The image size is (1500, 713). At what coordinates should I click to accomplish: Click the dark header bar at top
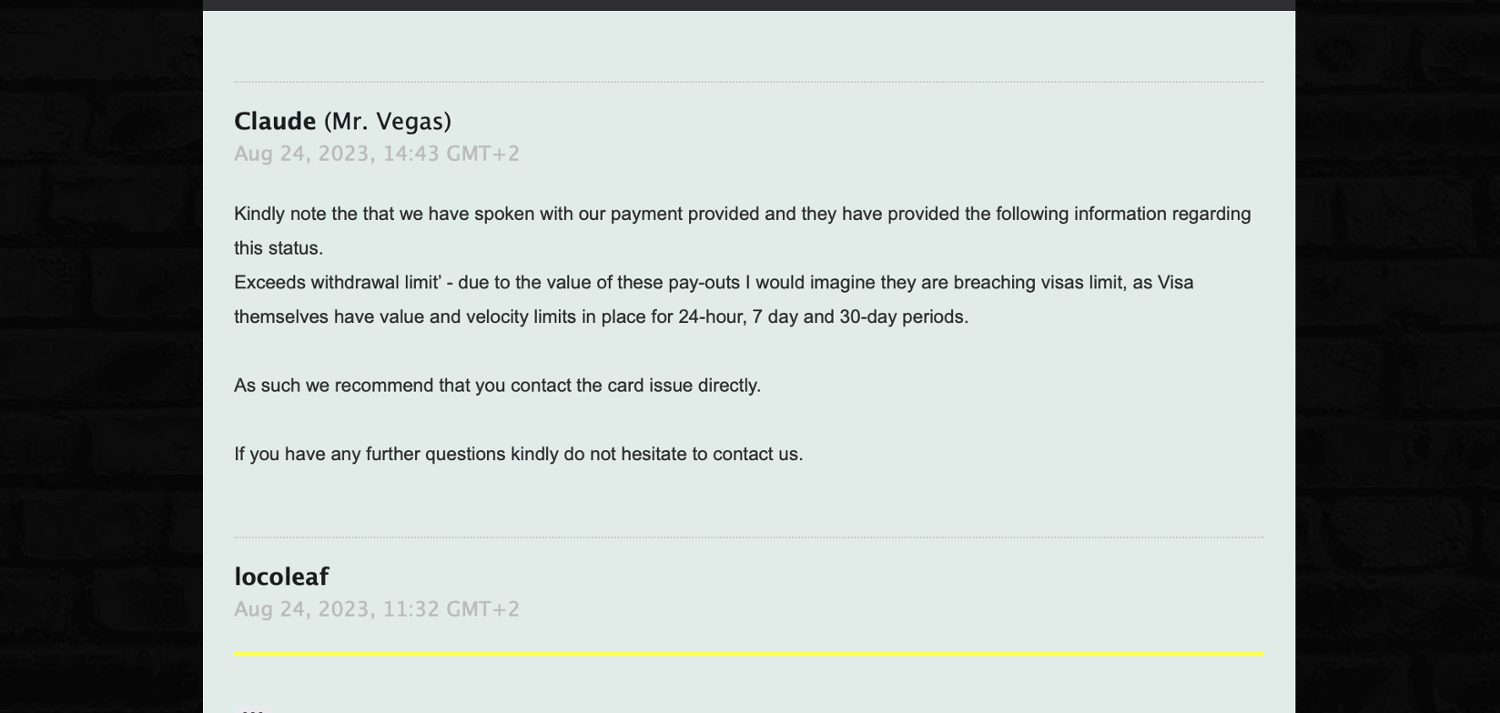[748, 5]
